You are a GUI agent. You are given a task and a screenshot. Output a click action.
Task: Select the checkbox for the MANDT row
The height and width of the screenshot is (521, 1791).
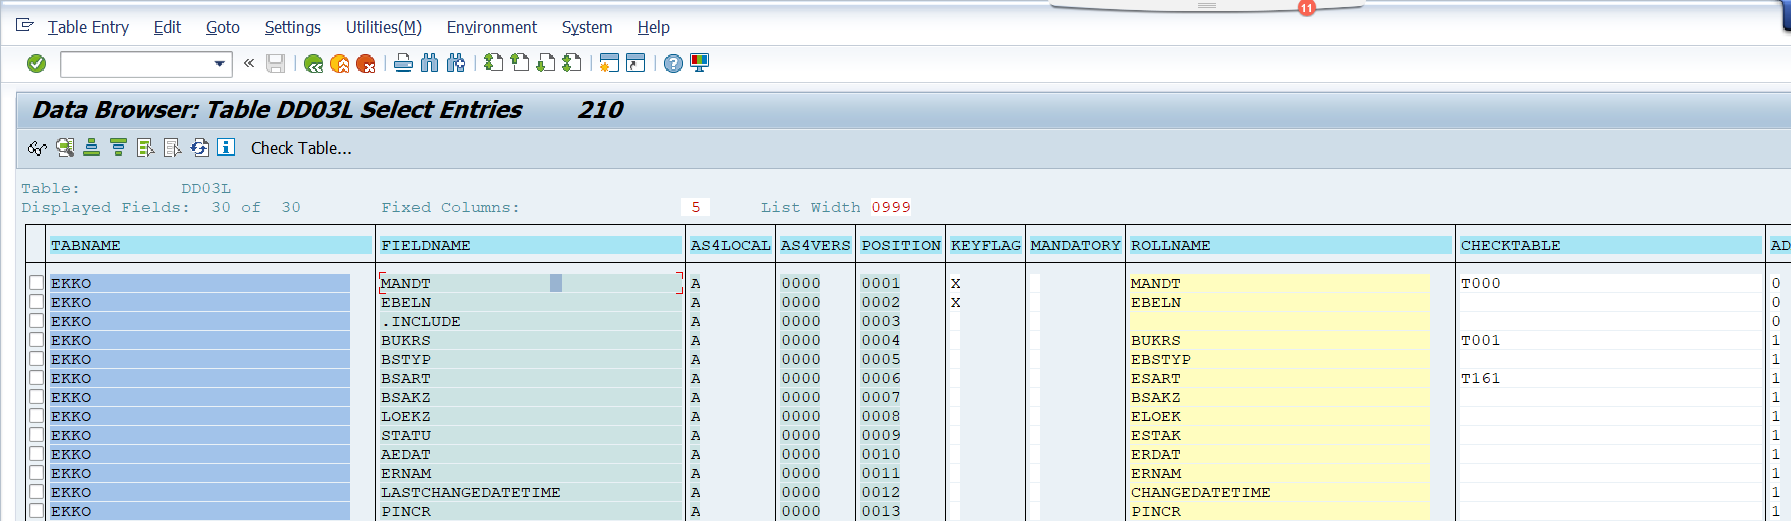coord(37,283)
